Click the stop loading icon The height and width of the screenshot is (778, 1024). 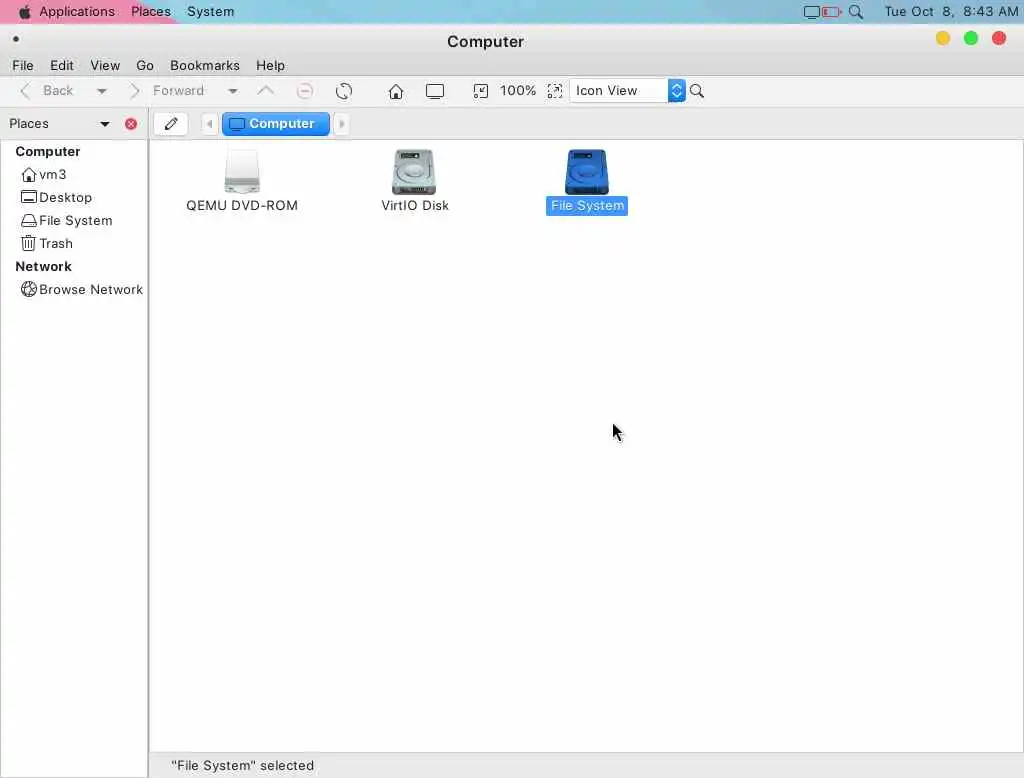click(304, 91)
